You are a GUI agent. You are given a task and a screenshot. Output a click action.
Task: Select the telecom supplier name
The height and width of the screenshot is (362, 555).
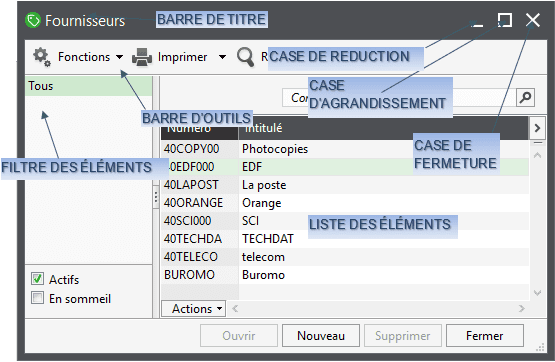[263, 257]
